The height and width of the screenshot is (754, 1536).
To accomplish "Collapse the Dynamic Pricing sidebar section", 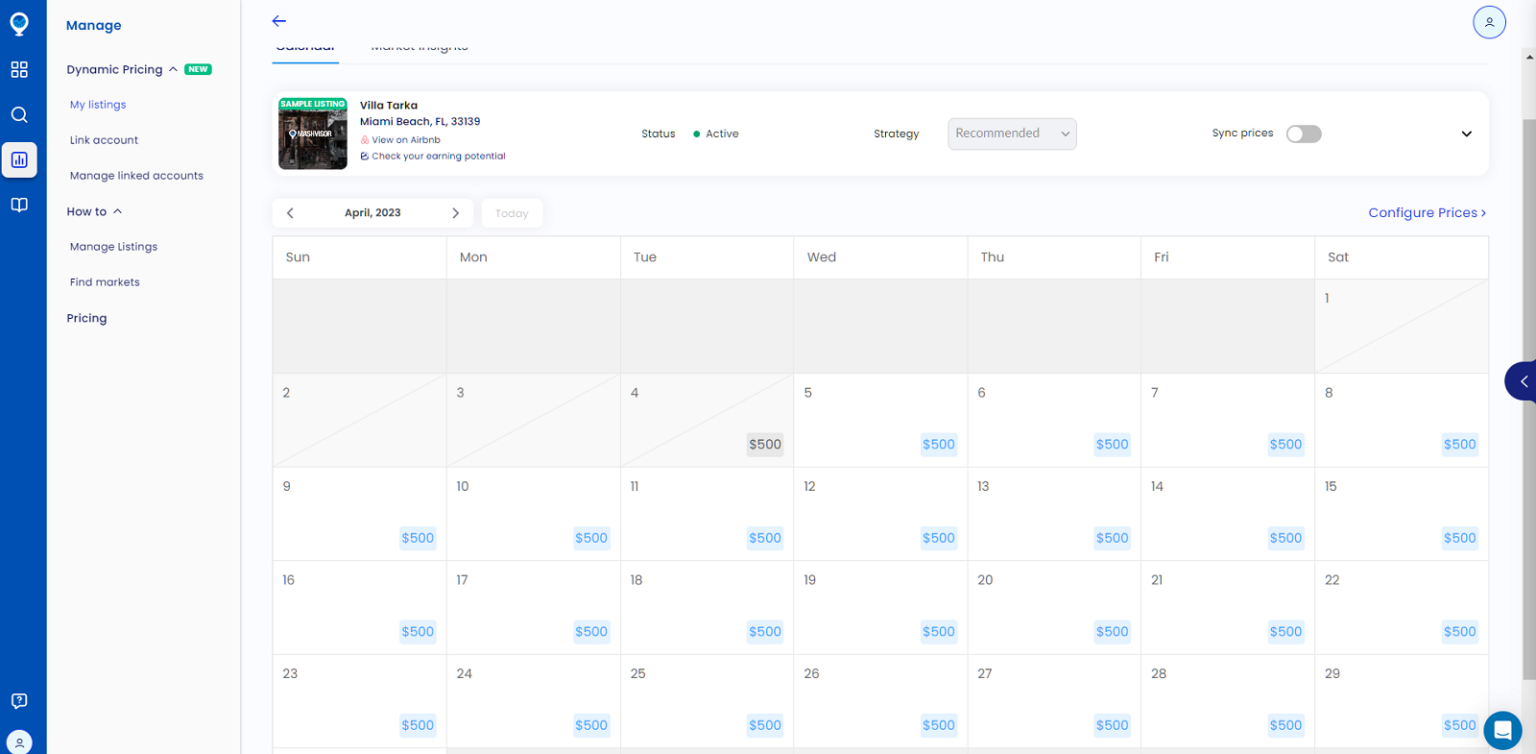I will pos(173,70).
